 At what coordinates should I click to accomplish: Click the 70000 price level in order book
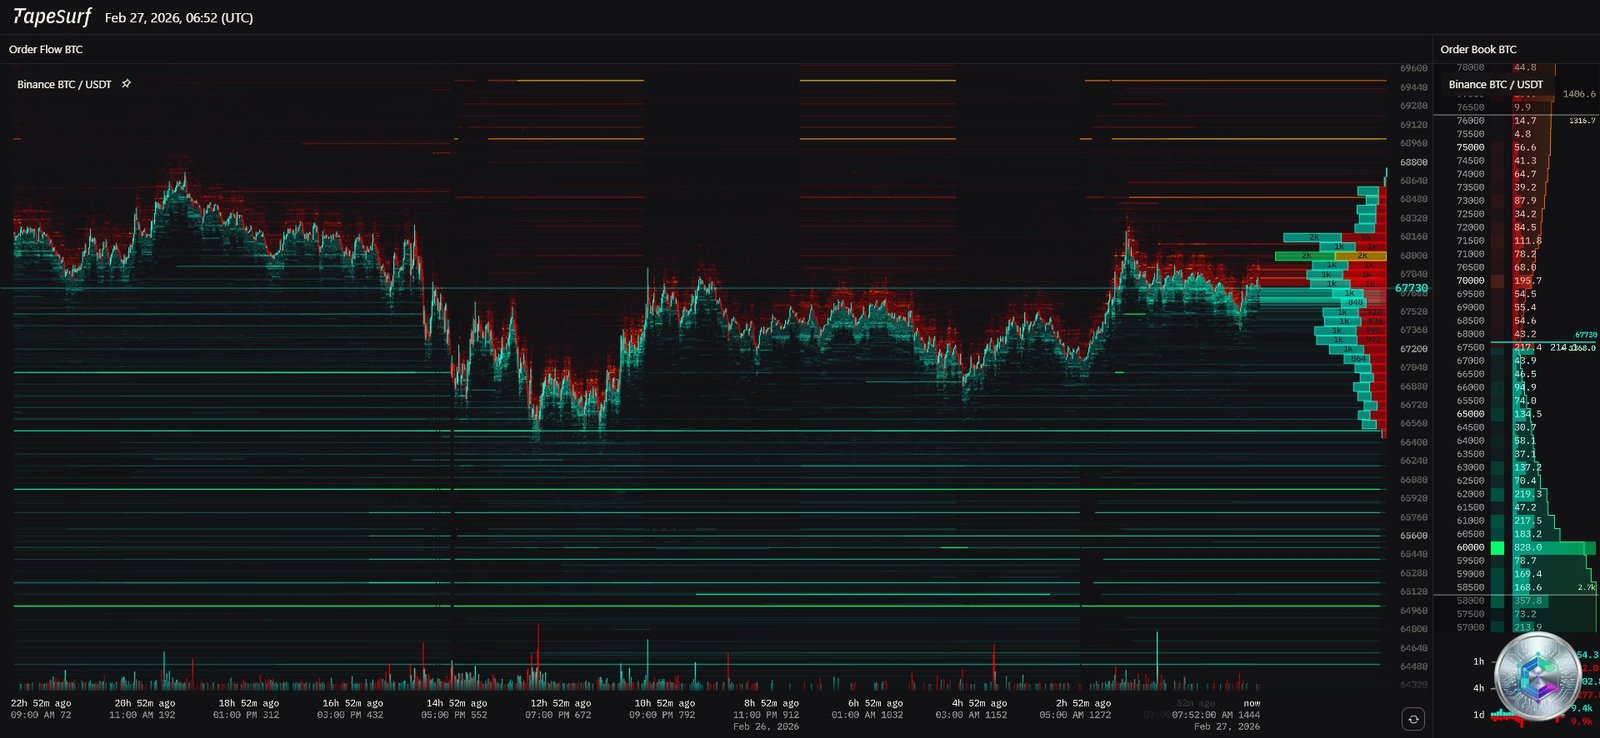point(1470,281)
